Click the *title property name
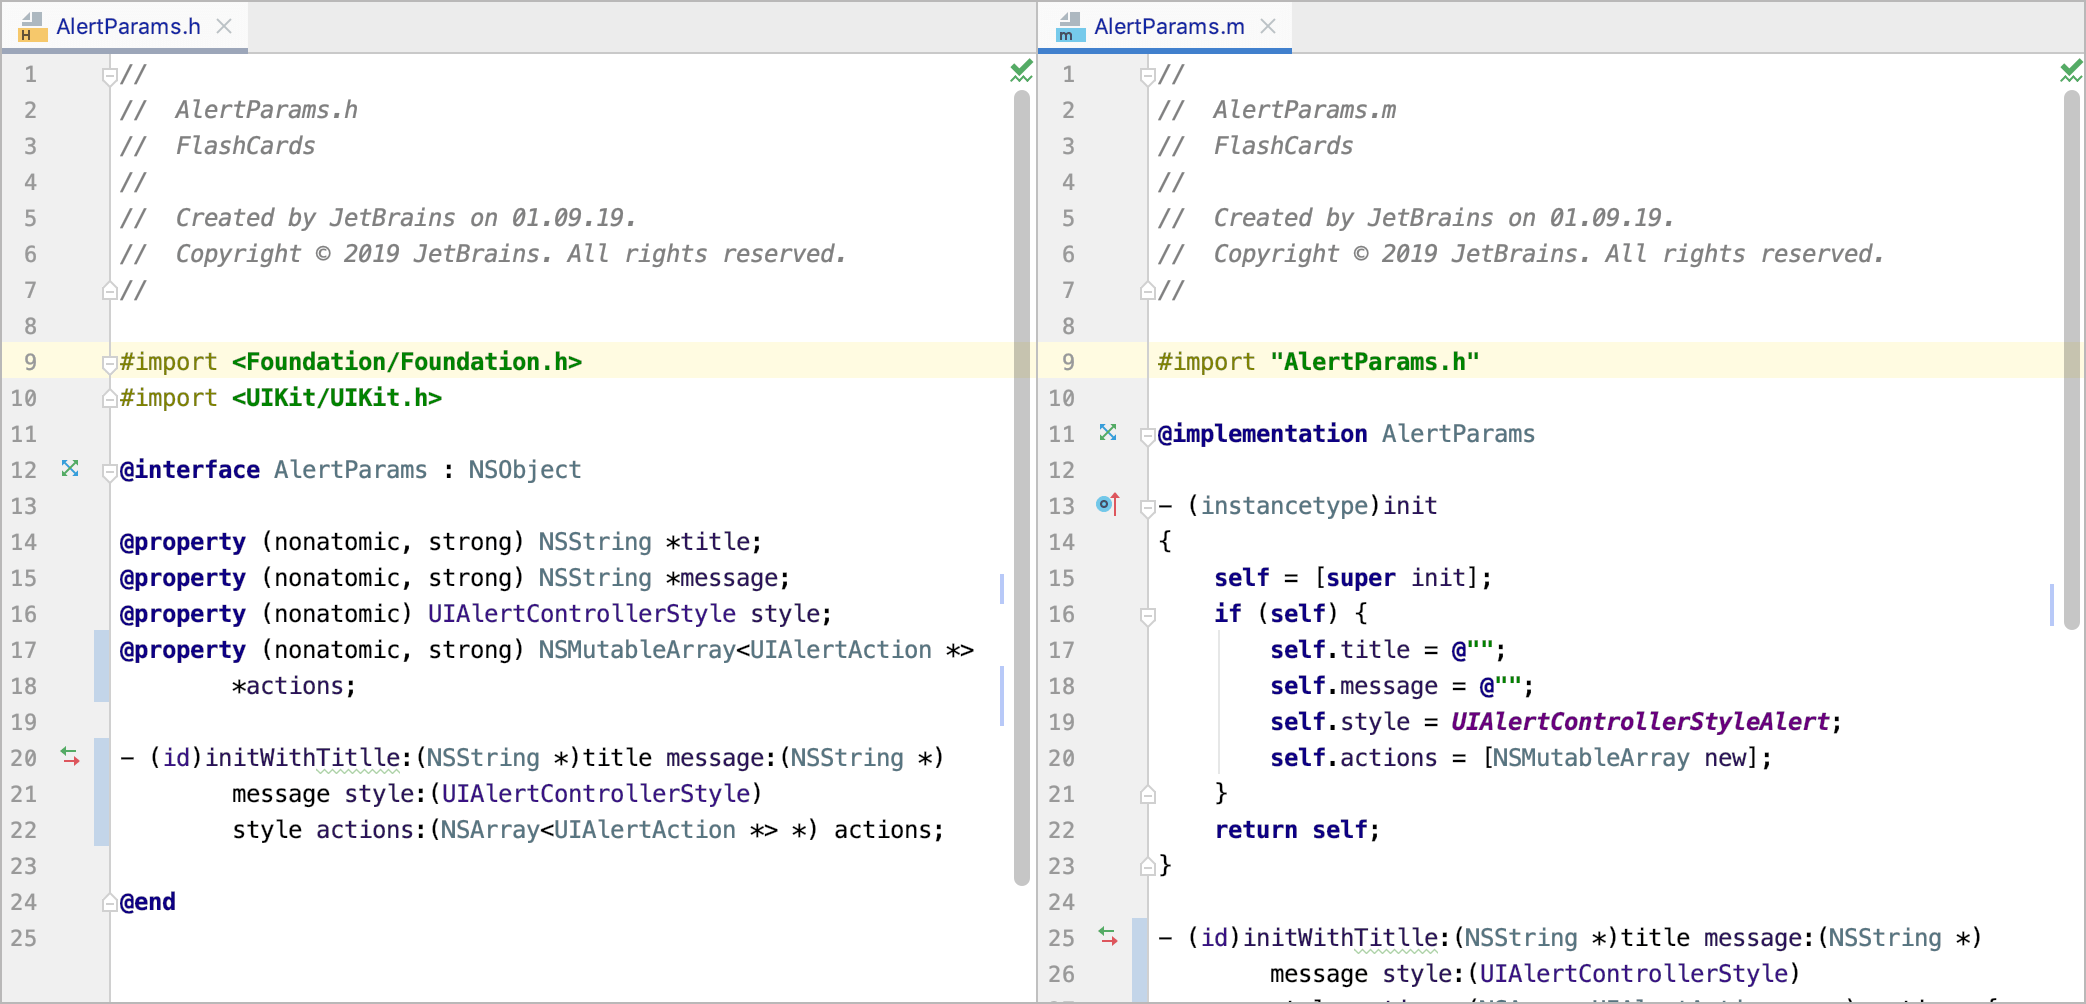Image resolution: width=2086 pixels, height=1004 pixels. (707, 542)
